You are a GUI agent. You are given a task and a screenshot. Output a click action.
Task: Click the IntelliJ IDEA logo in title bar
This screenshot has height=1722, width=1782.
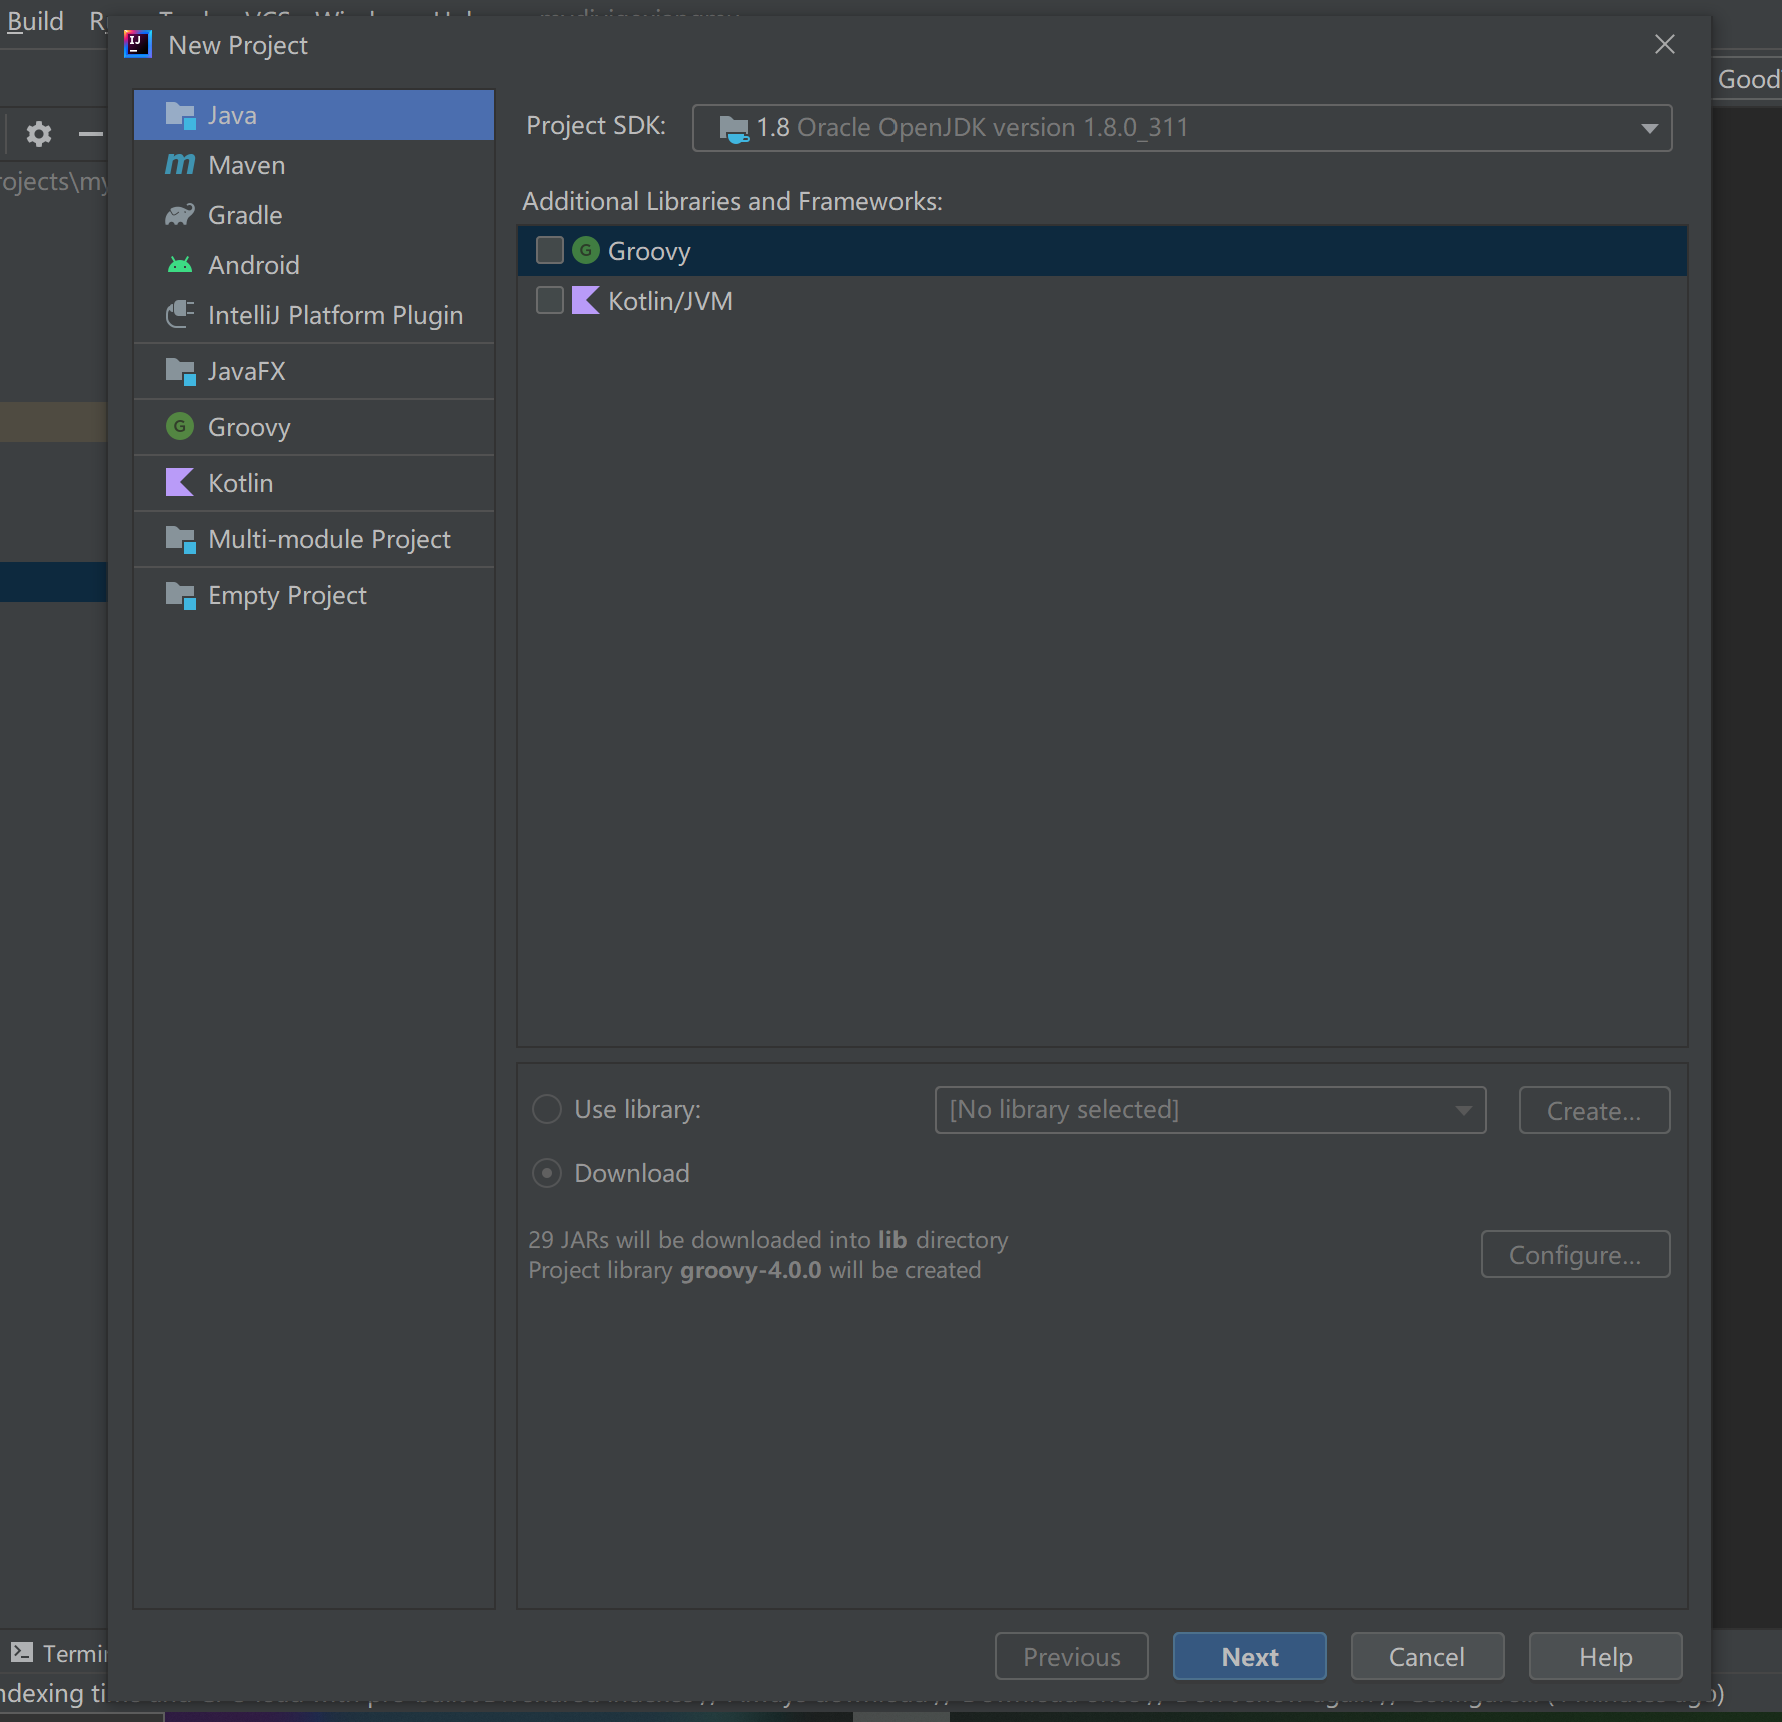coord(137,44)
